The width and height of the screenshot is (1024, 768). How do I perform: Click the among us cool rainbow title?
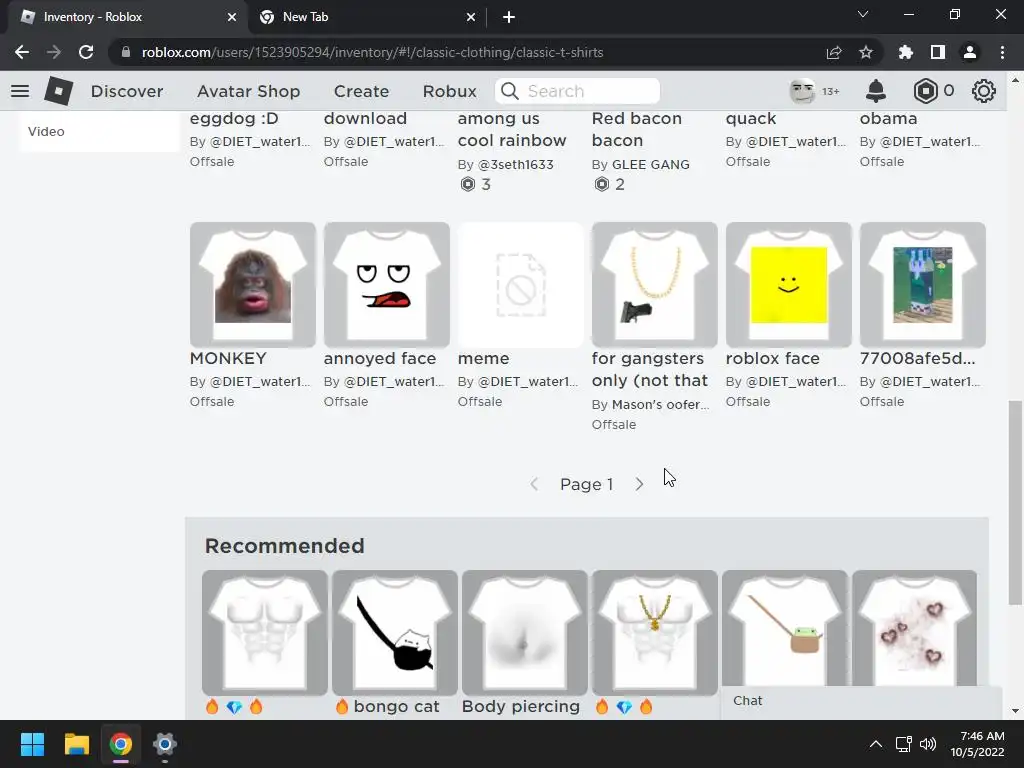512,129
